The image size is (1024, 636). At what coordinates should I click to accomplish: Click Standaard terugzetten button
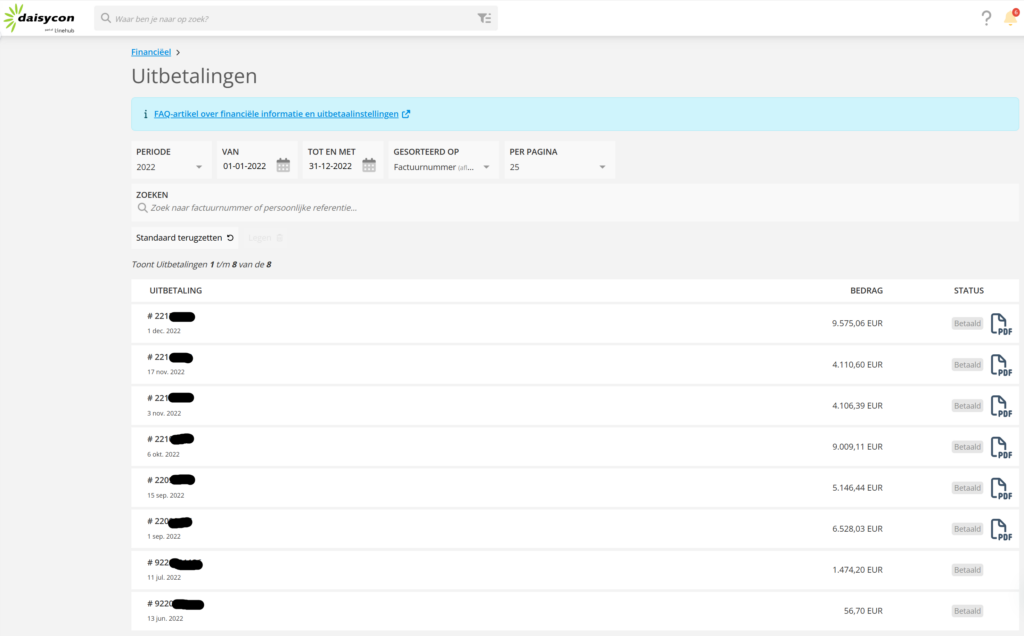tap(185, 237)
